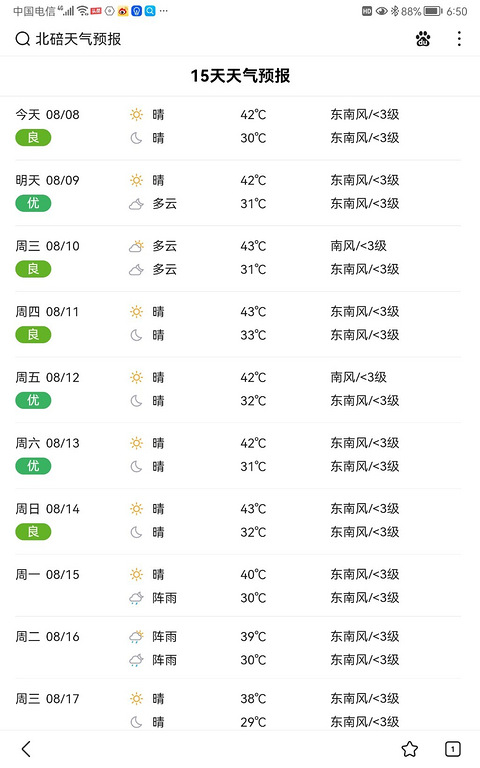Select the 良 air quality badge for 今天
The height and width of the screenshot is (768, 480).
point(33,138)
